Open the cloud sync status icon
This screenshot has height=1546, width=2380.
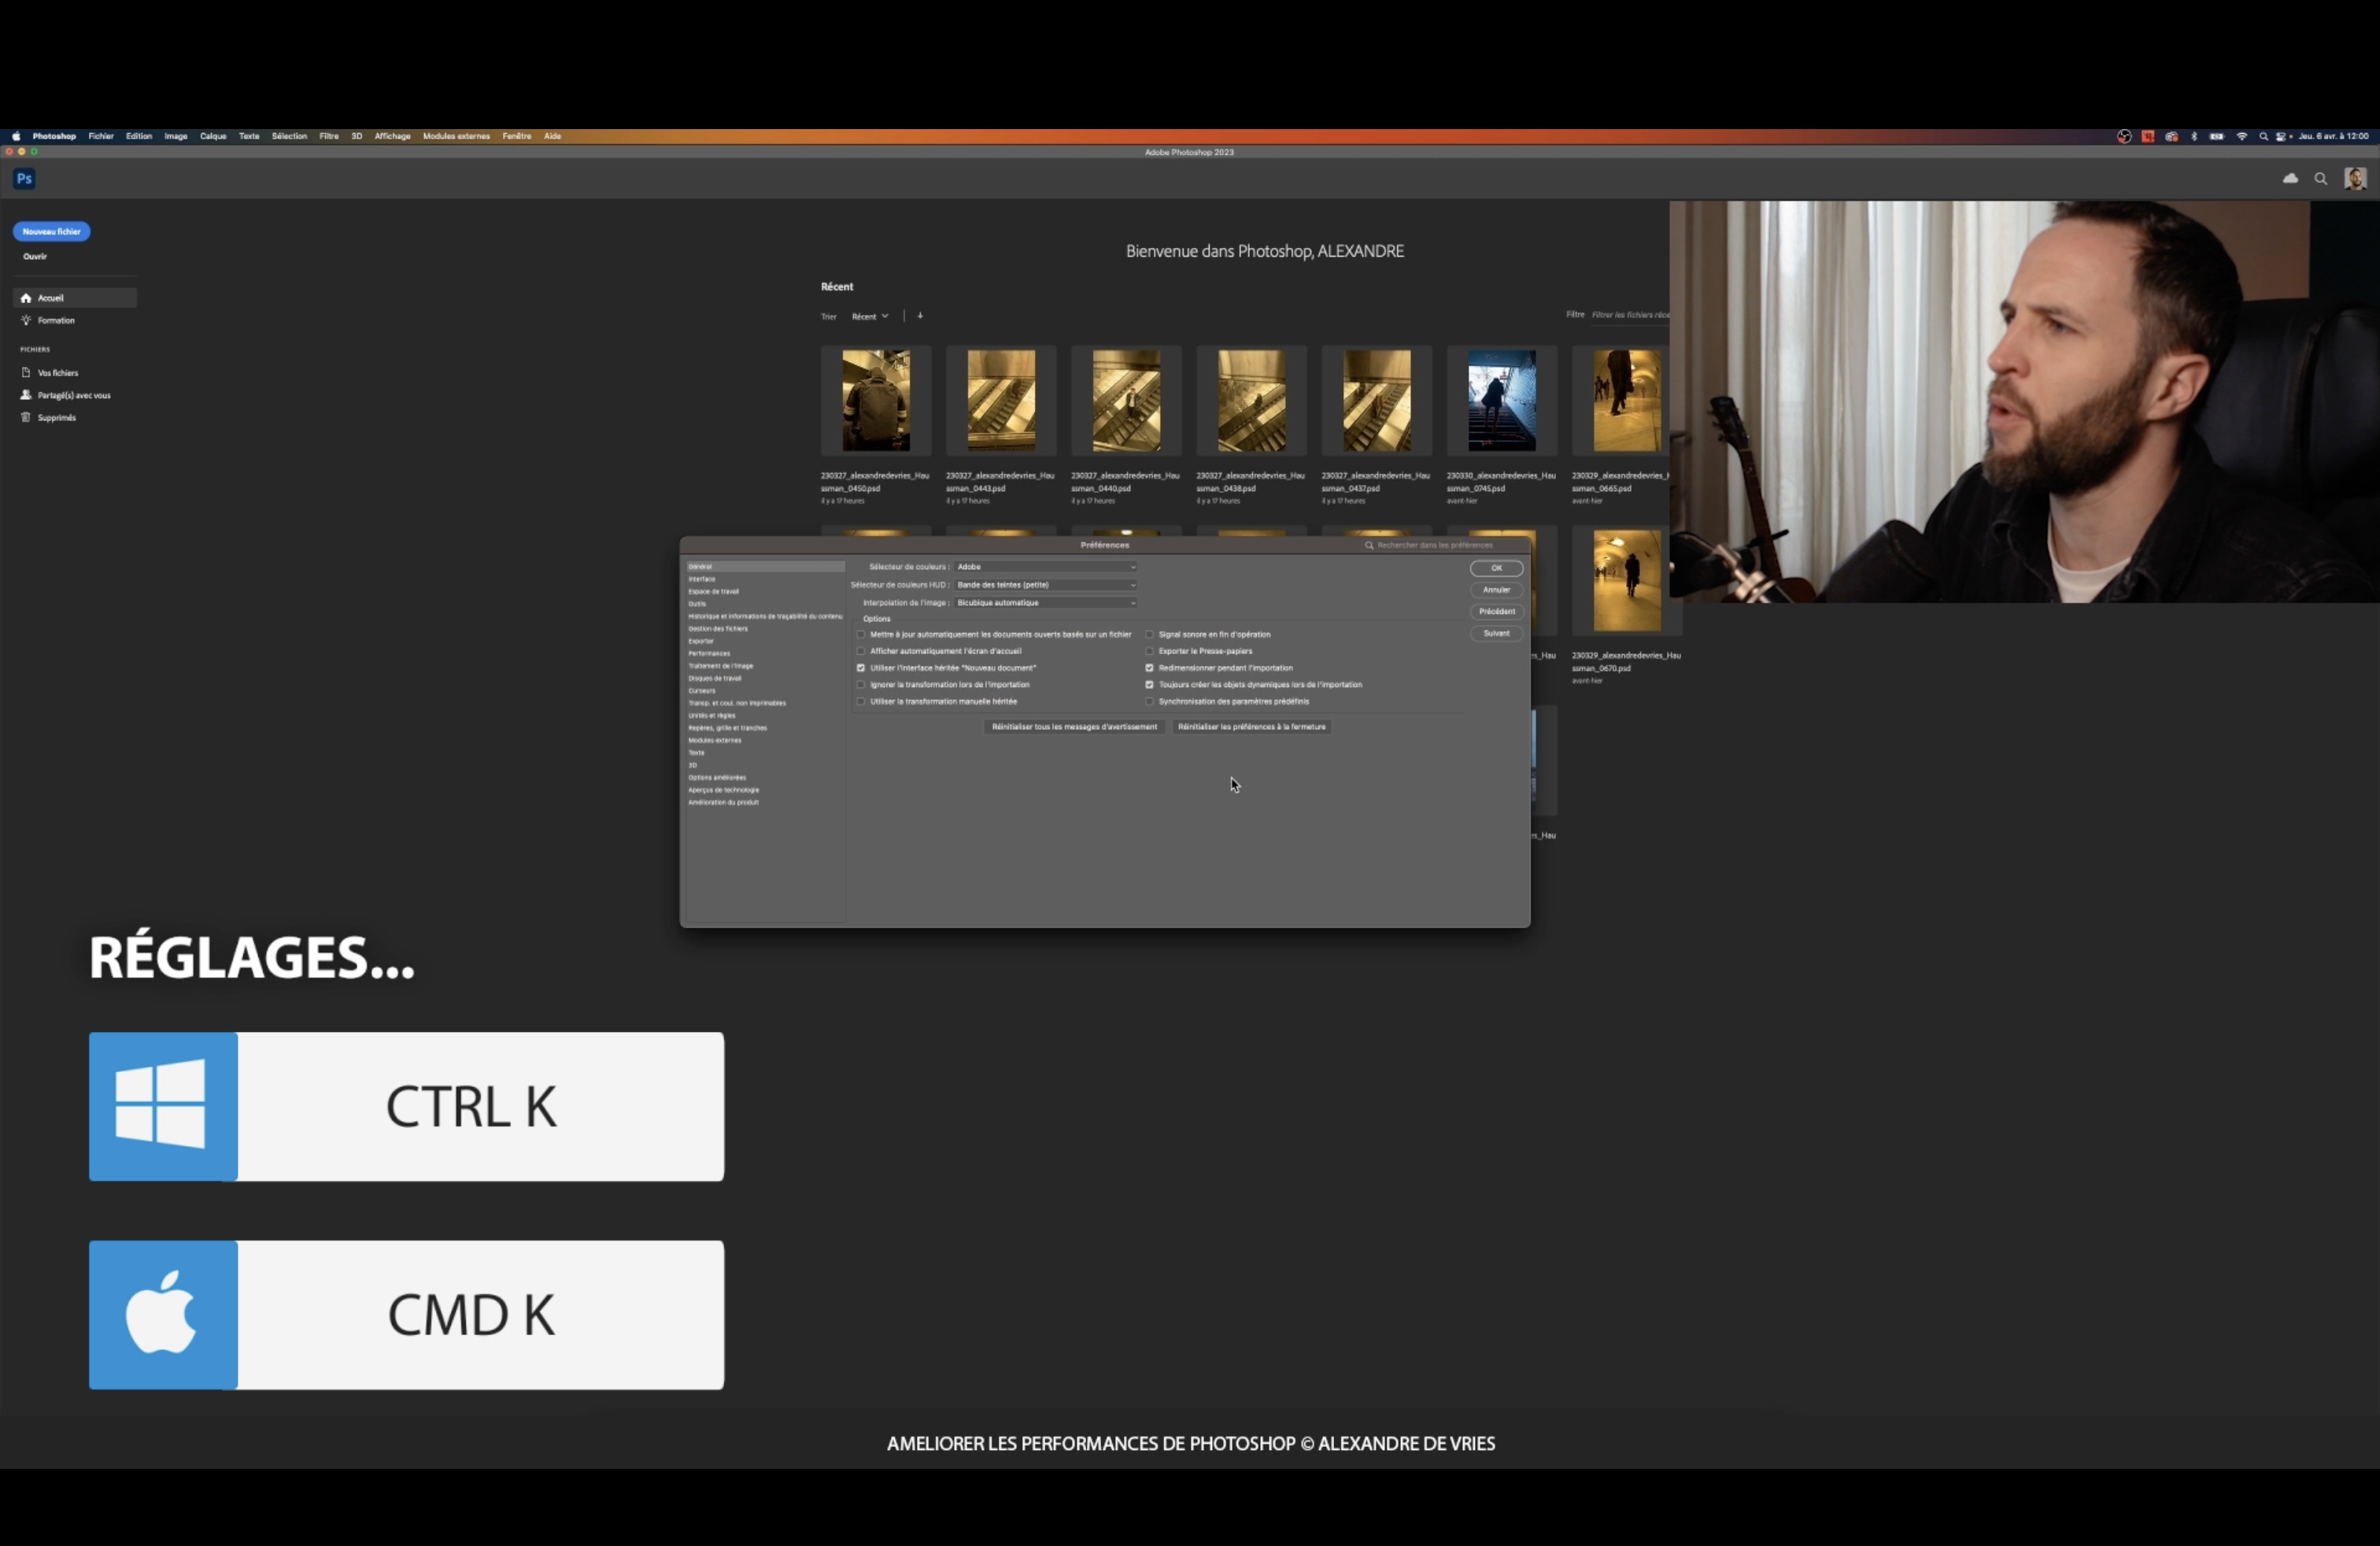2290,179
